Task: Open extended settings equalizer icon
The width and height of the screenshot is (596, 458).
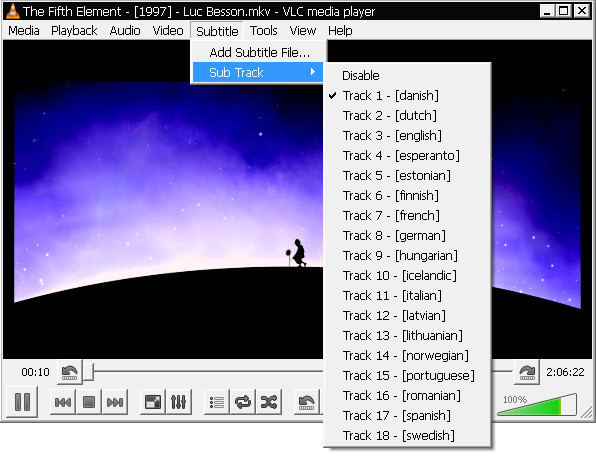Action: coord(179,402)
